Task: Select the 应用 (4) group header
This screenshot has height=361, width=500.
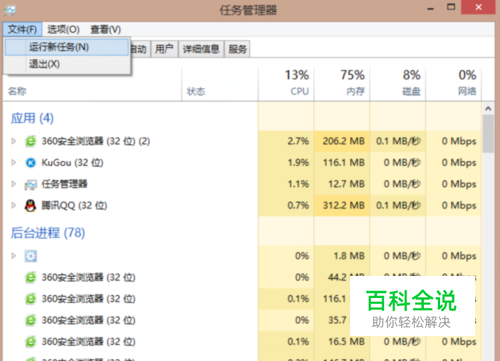Action: point(32,118)
